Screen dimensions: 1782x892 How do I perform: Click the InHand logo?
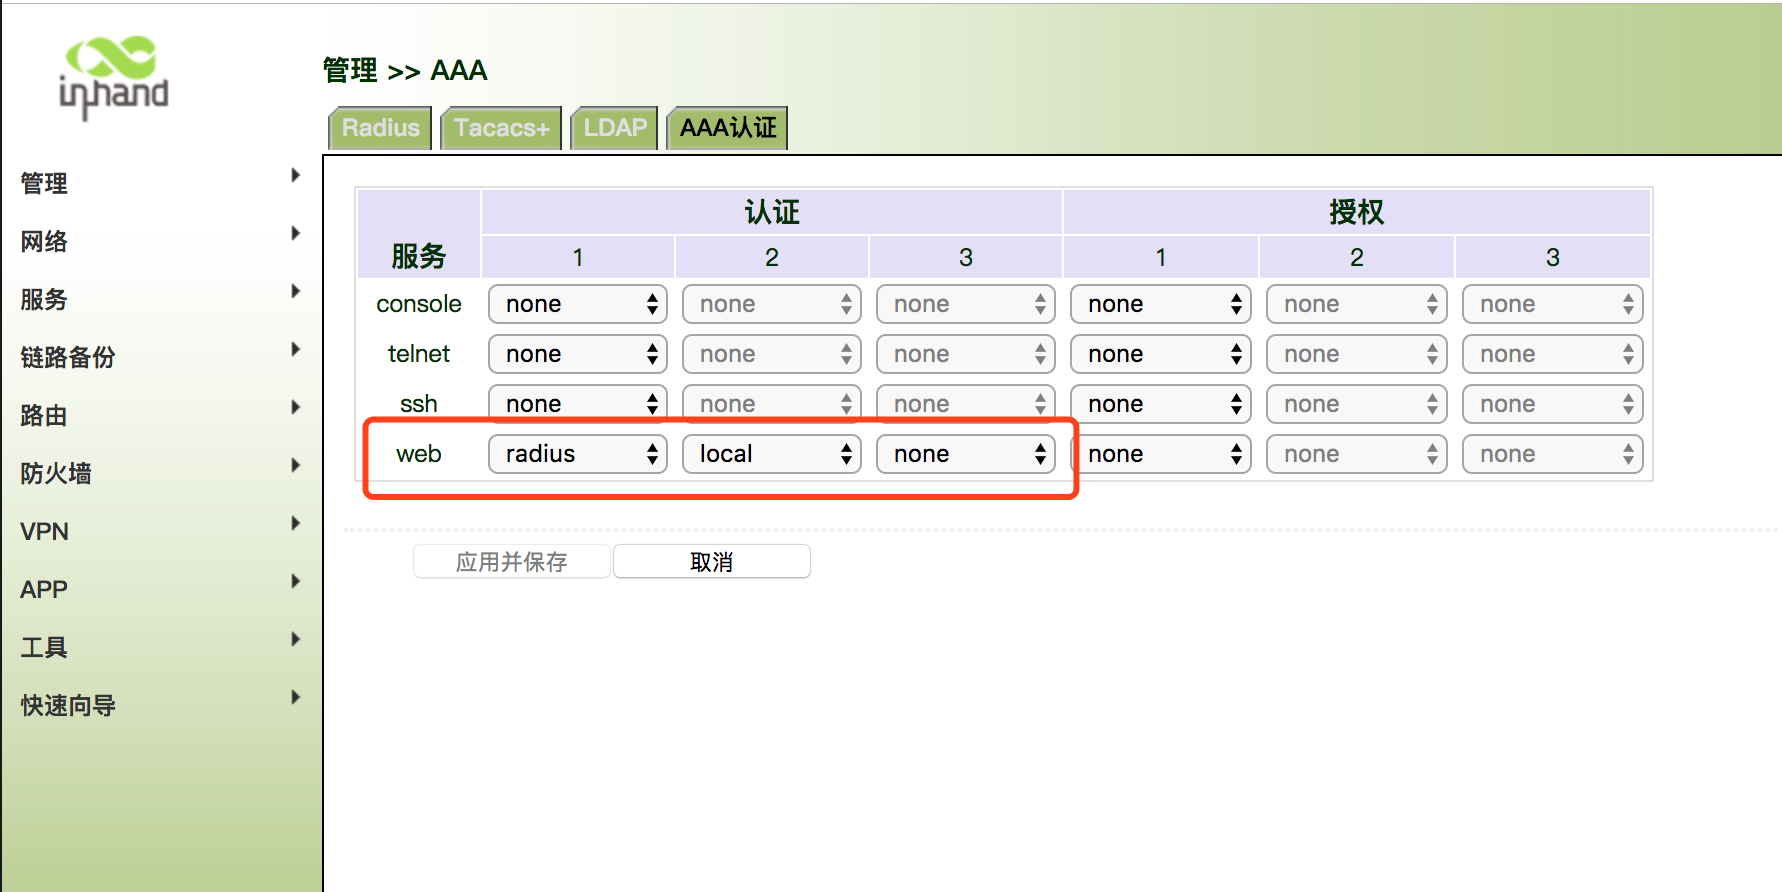point(113,76)
